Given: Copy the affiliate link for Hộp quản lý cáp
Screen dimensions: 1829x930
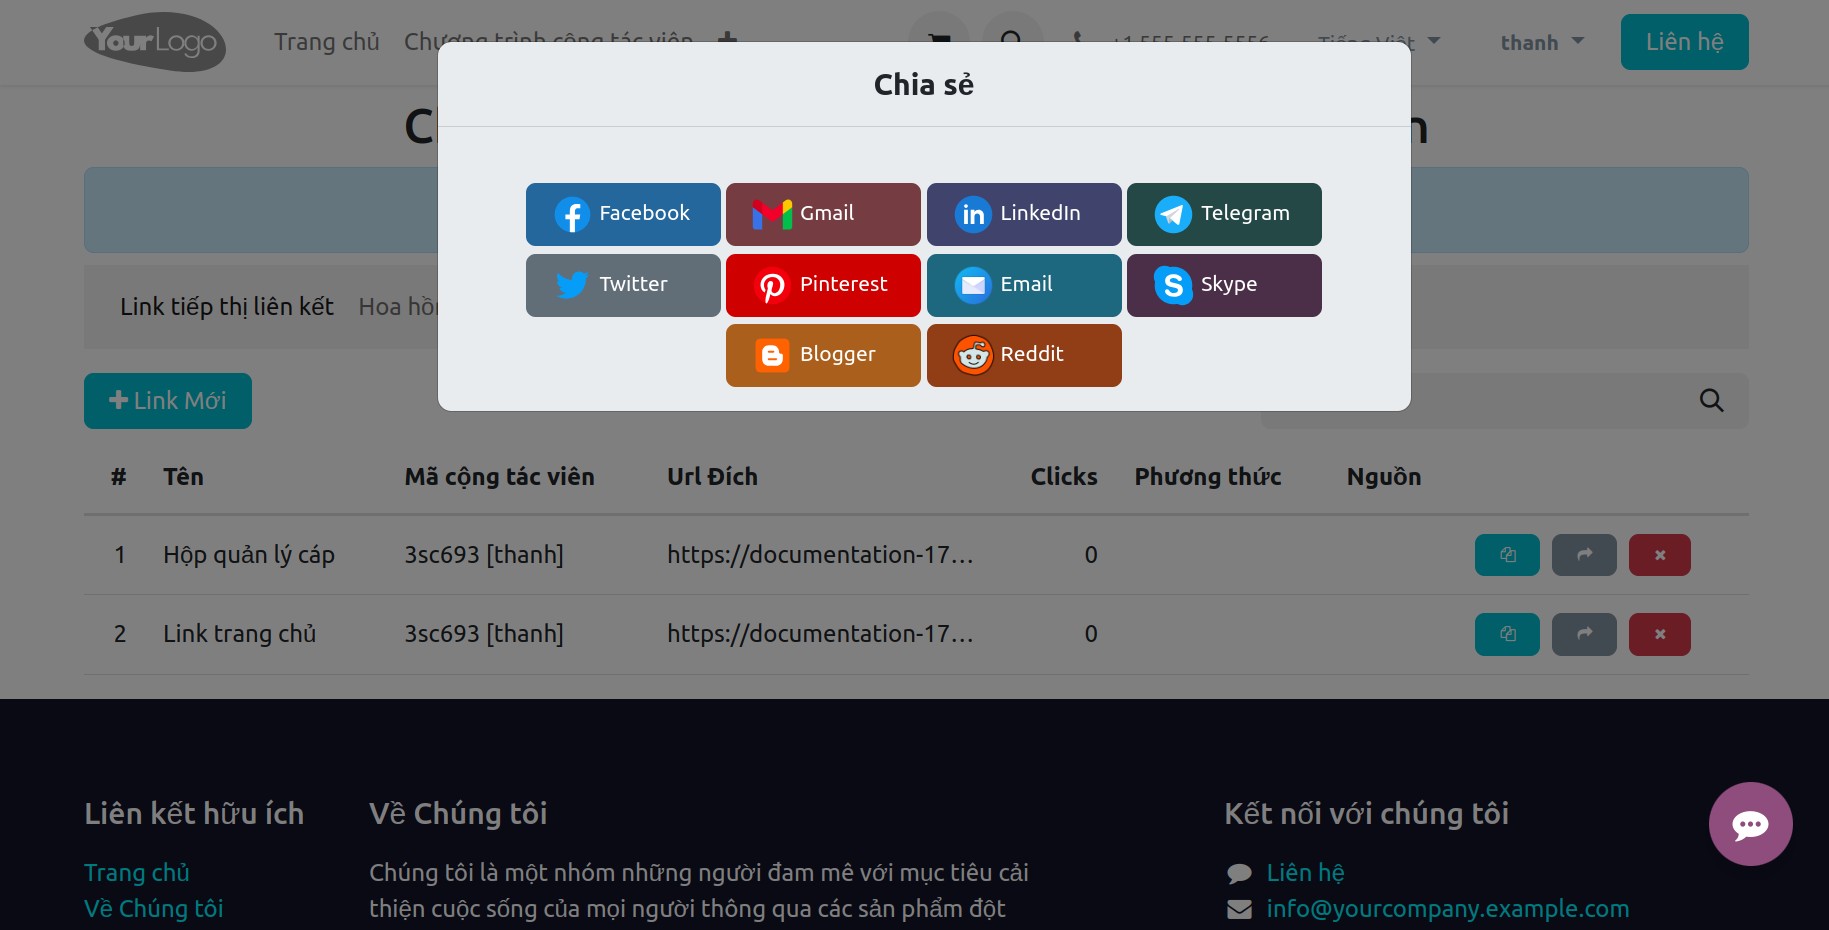Looking at the screenshot, I should click(1507, 554).
